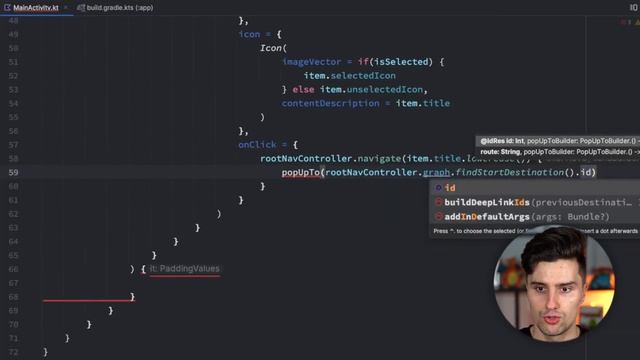This screenshot has width=640, height=360.
Task: Click 'item.unselectedIcon' on line 53
Action: click(371, 89)
